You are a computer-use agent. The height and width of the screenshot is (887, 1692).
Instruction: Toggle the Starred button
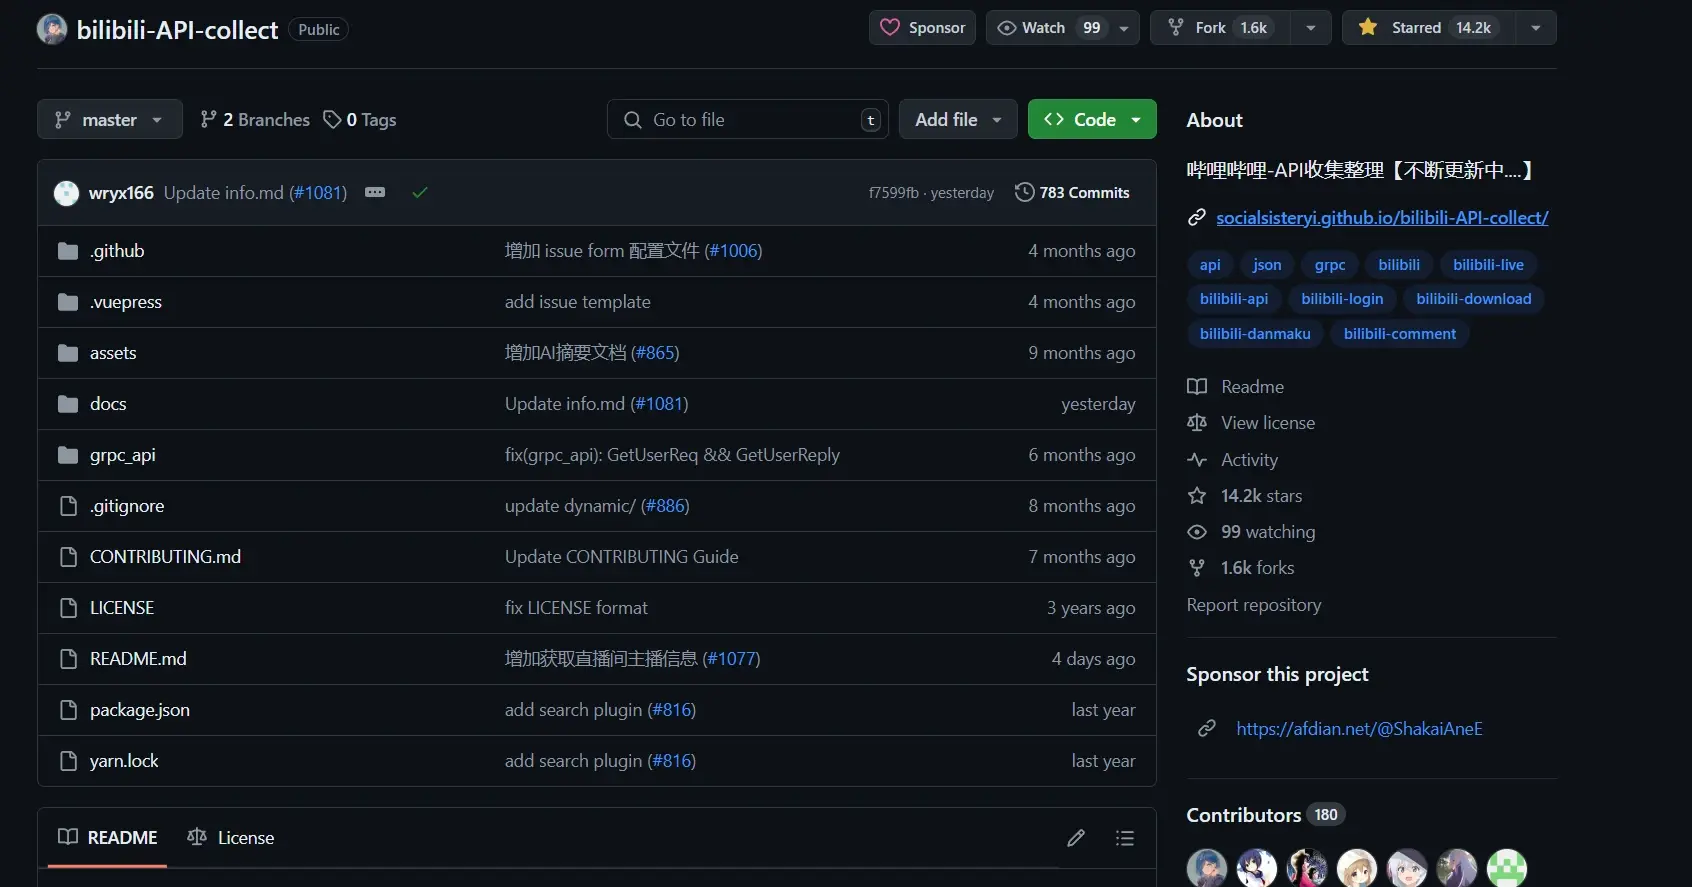click(1429, 28)
